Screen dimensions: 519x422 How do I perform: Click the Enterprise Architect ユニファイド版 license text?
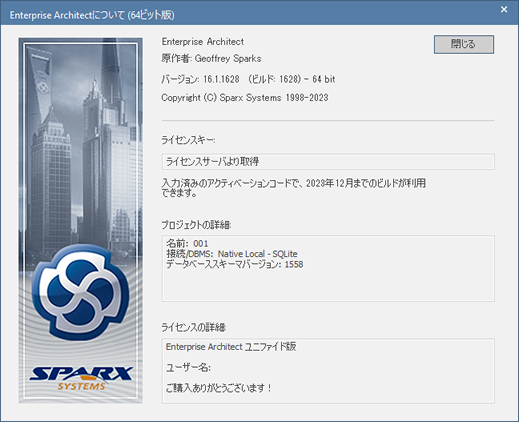pyautogui.click(x=231, y=347)
